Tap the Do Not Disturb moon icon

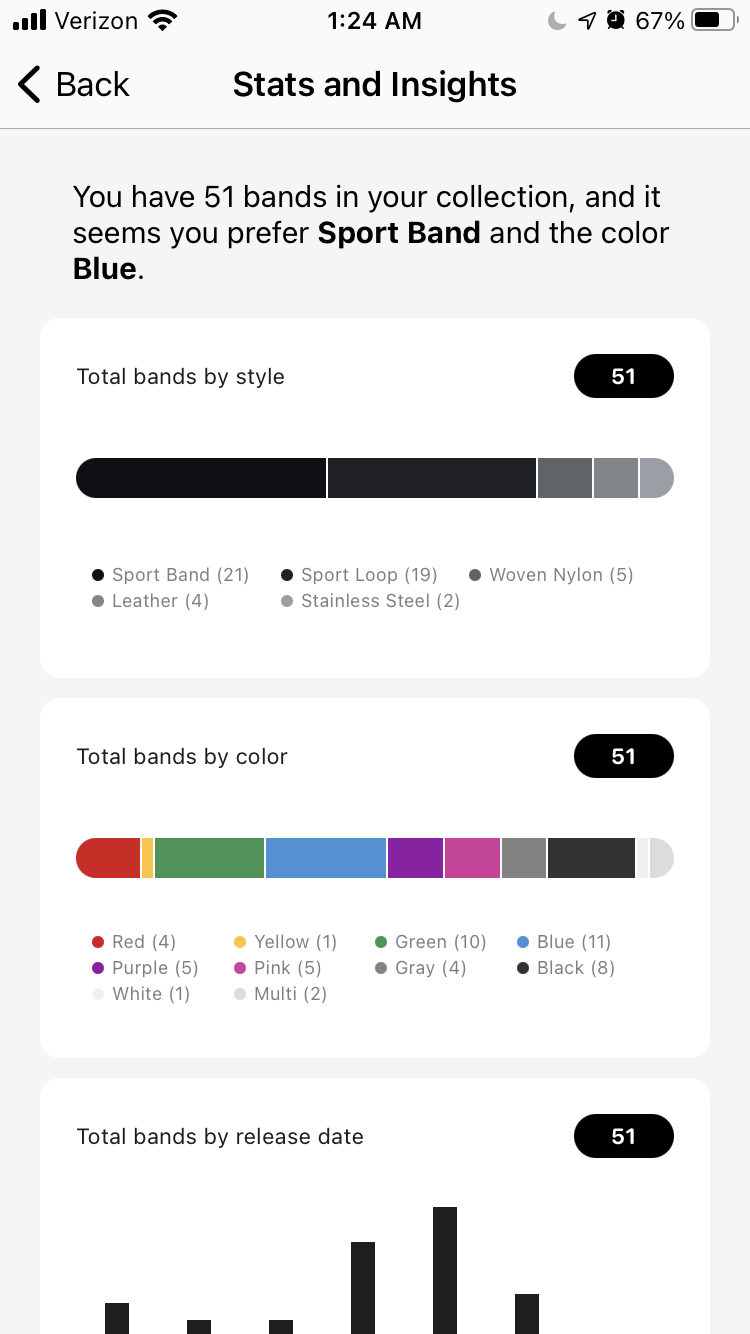pyautogui.click(x=557, y=20)
